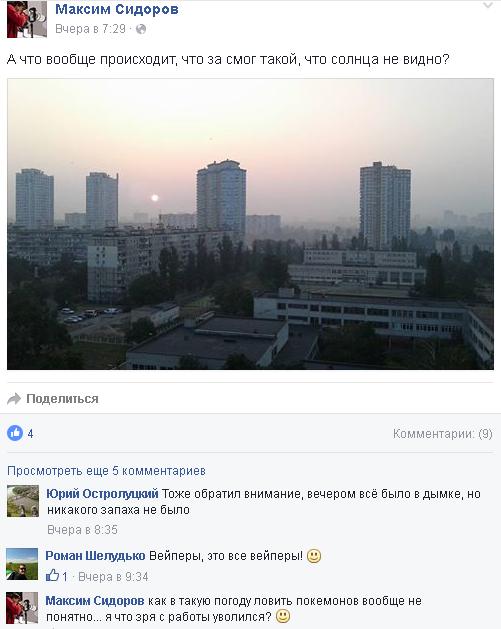The width and height of the screenshot is (501, 629).
Task: Expand Просмотреть еще 5 комментариев
Action: pyautogui.click(x=106, y=471)
